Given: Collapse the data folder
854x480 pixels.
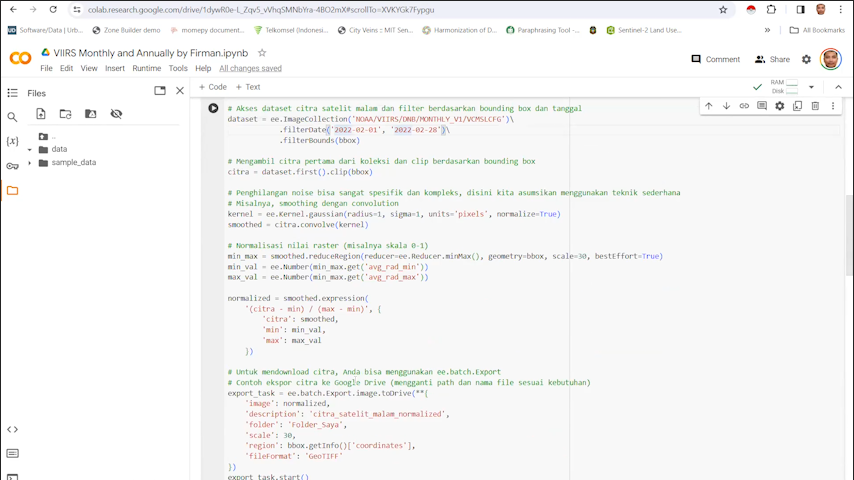Looking at the screenshot, I should click(x=30, y=149).
